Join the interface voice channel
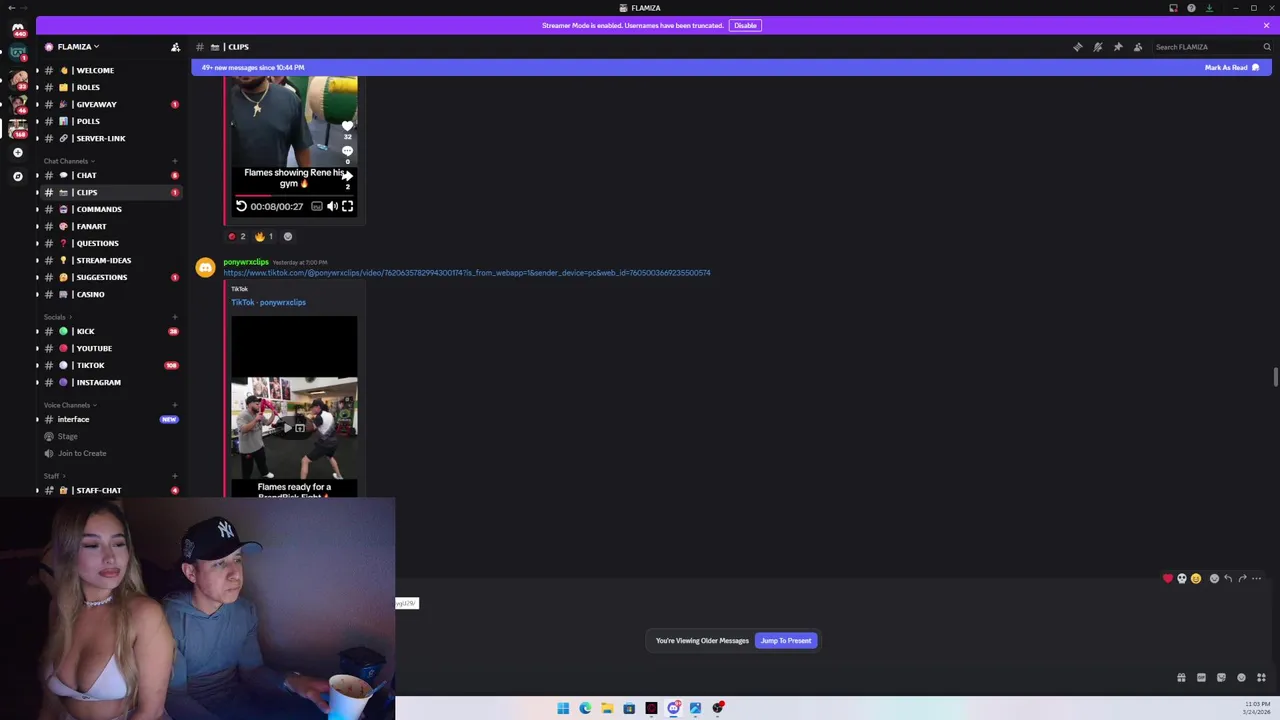1280x720 pixels. [110, 419]
